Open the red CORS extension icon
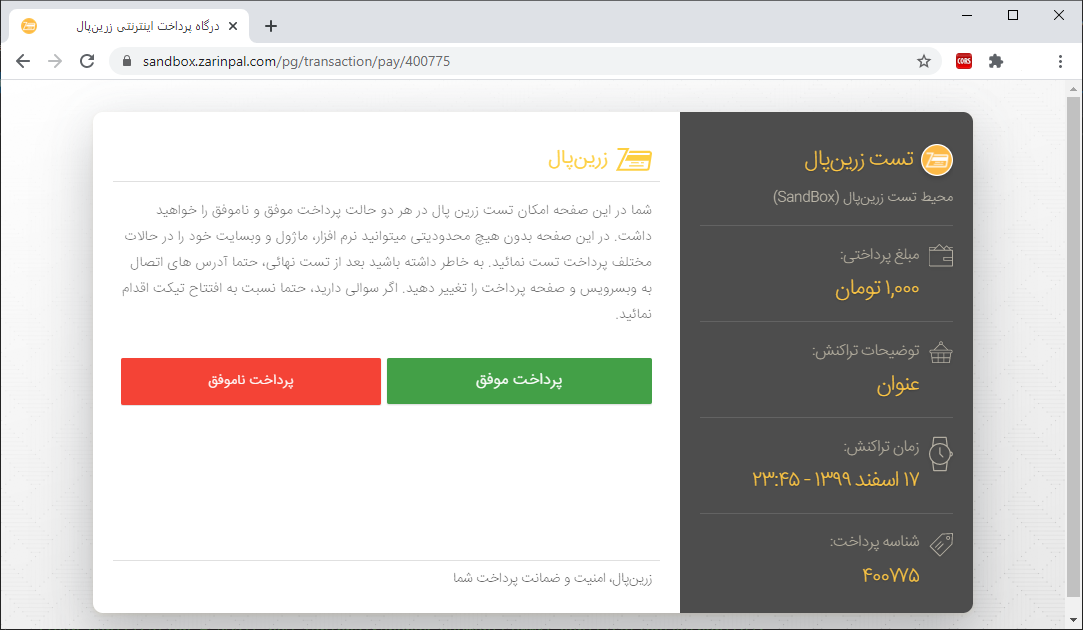The height and width of the screenshot is (630, 1083). (x=964, y=61)
